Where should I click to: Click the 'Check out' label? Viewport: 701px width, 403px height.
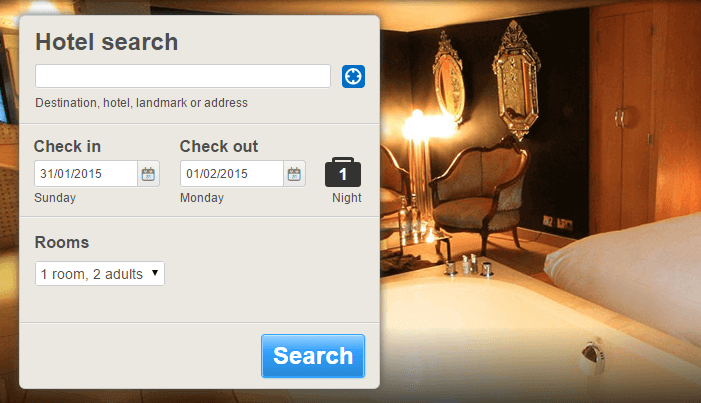click(219, 146)
